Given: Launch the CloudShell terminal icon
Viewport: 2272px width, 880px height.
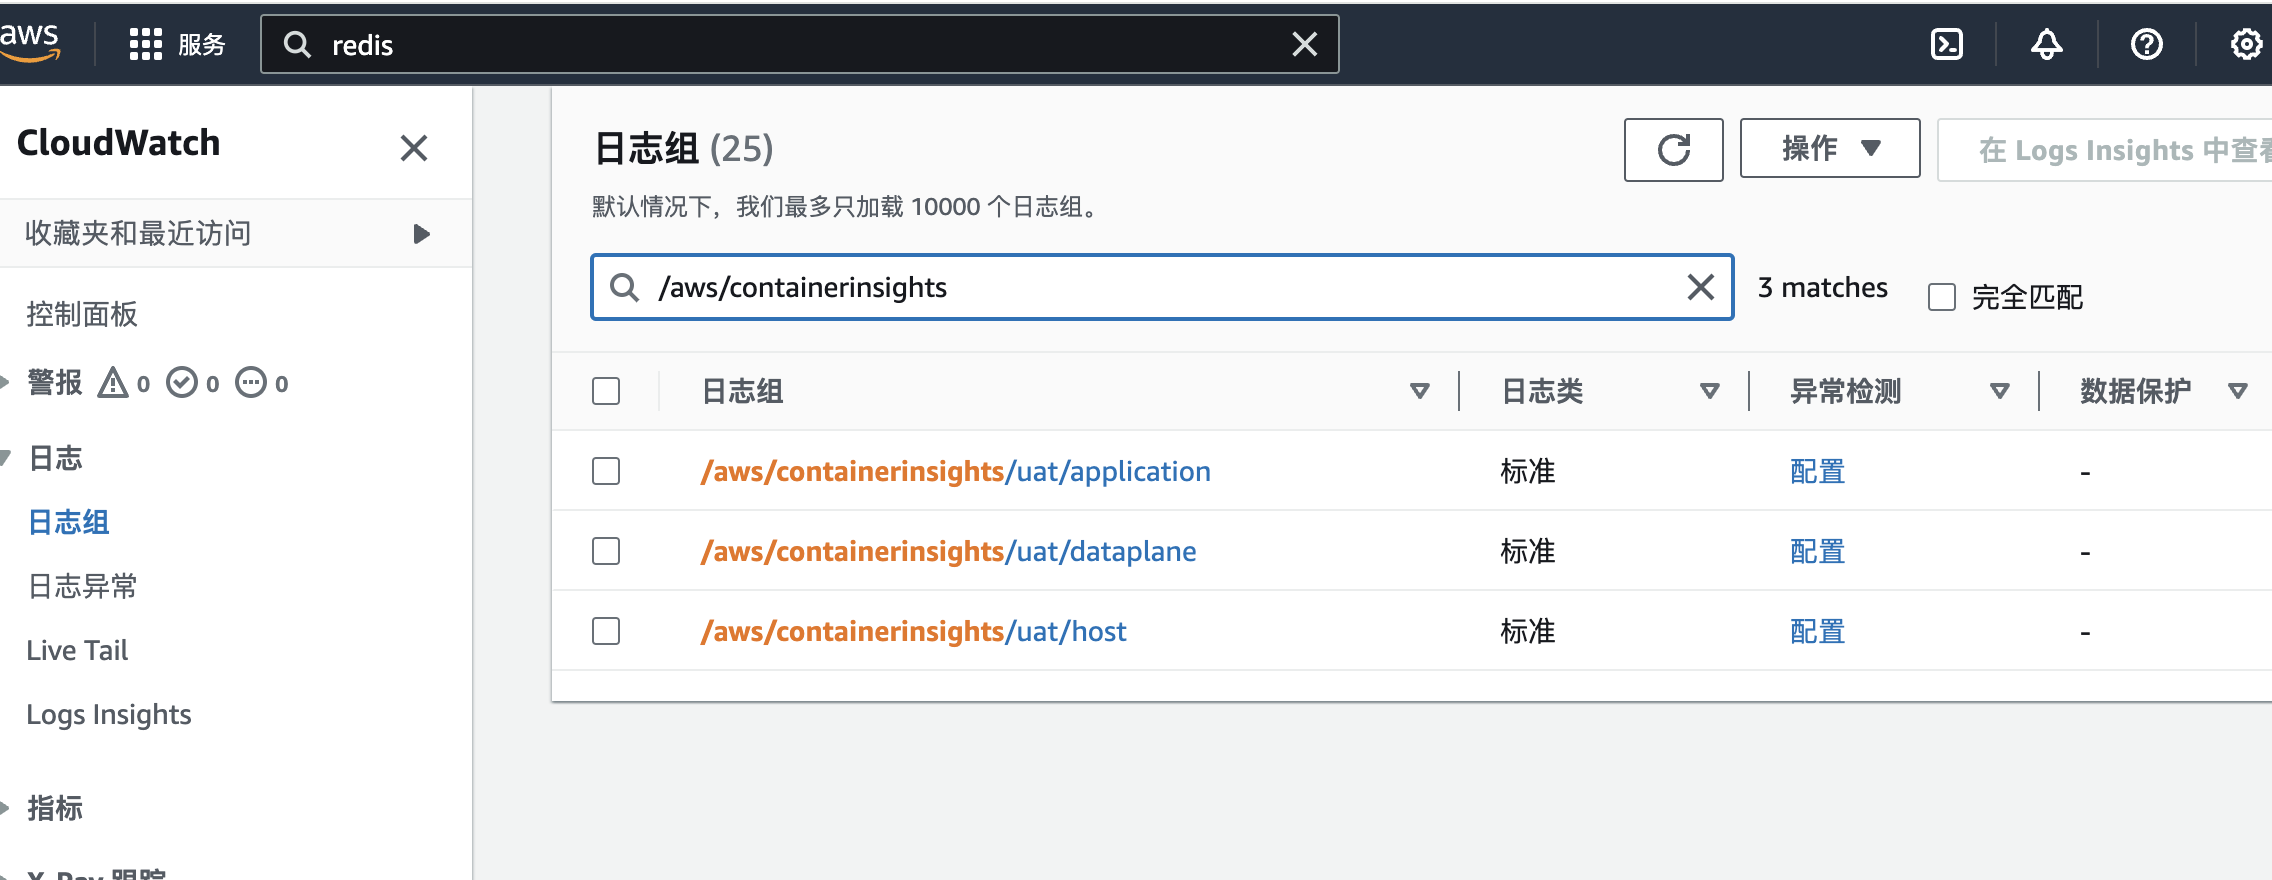Looking at the screenshot, I should [x=1946, y=44].
